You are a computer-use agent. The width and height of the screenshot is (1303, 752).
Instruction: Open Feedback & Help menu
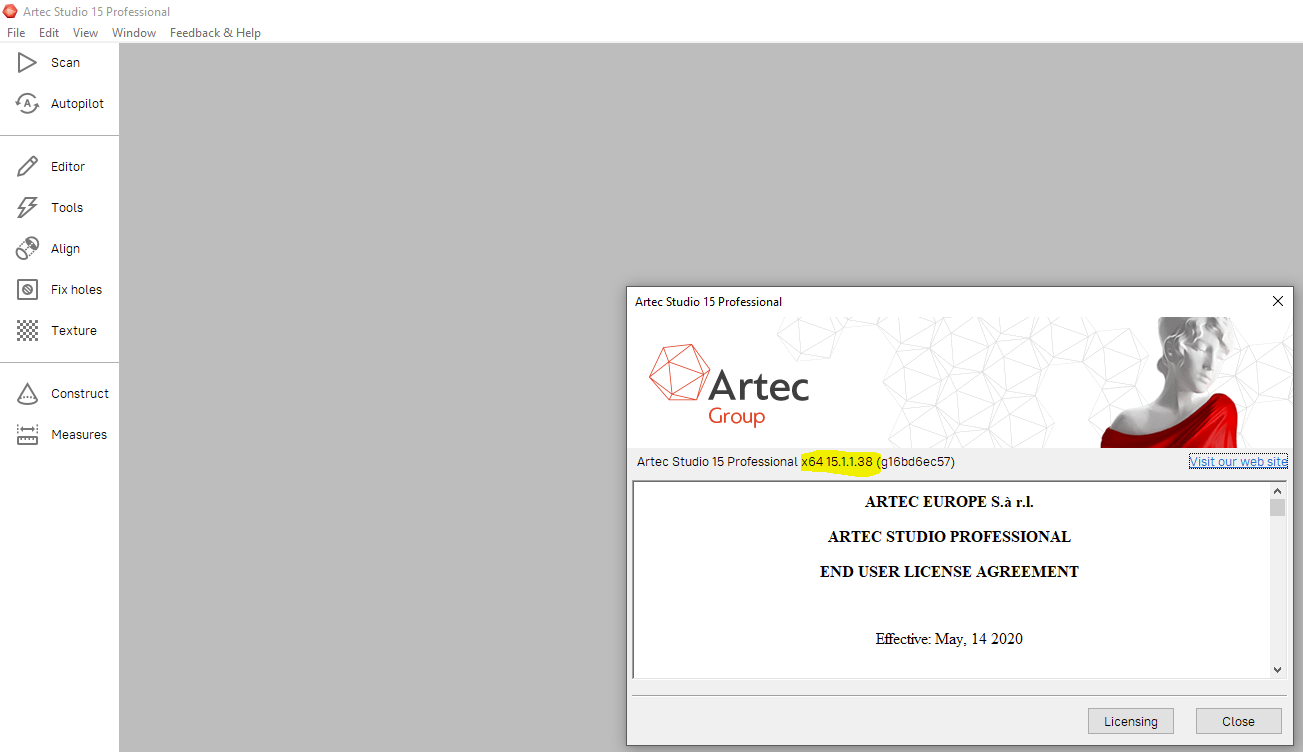[x=215, y=33]
